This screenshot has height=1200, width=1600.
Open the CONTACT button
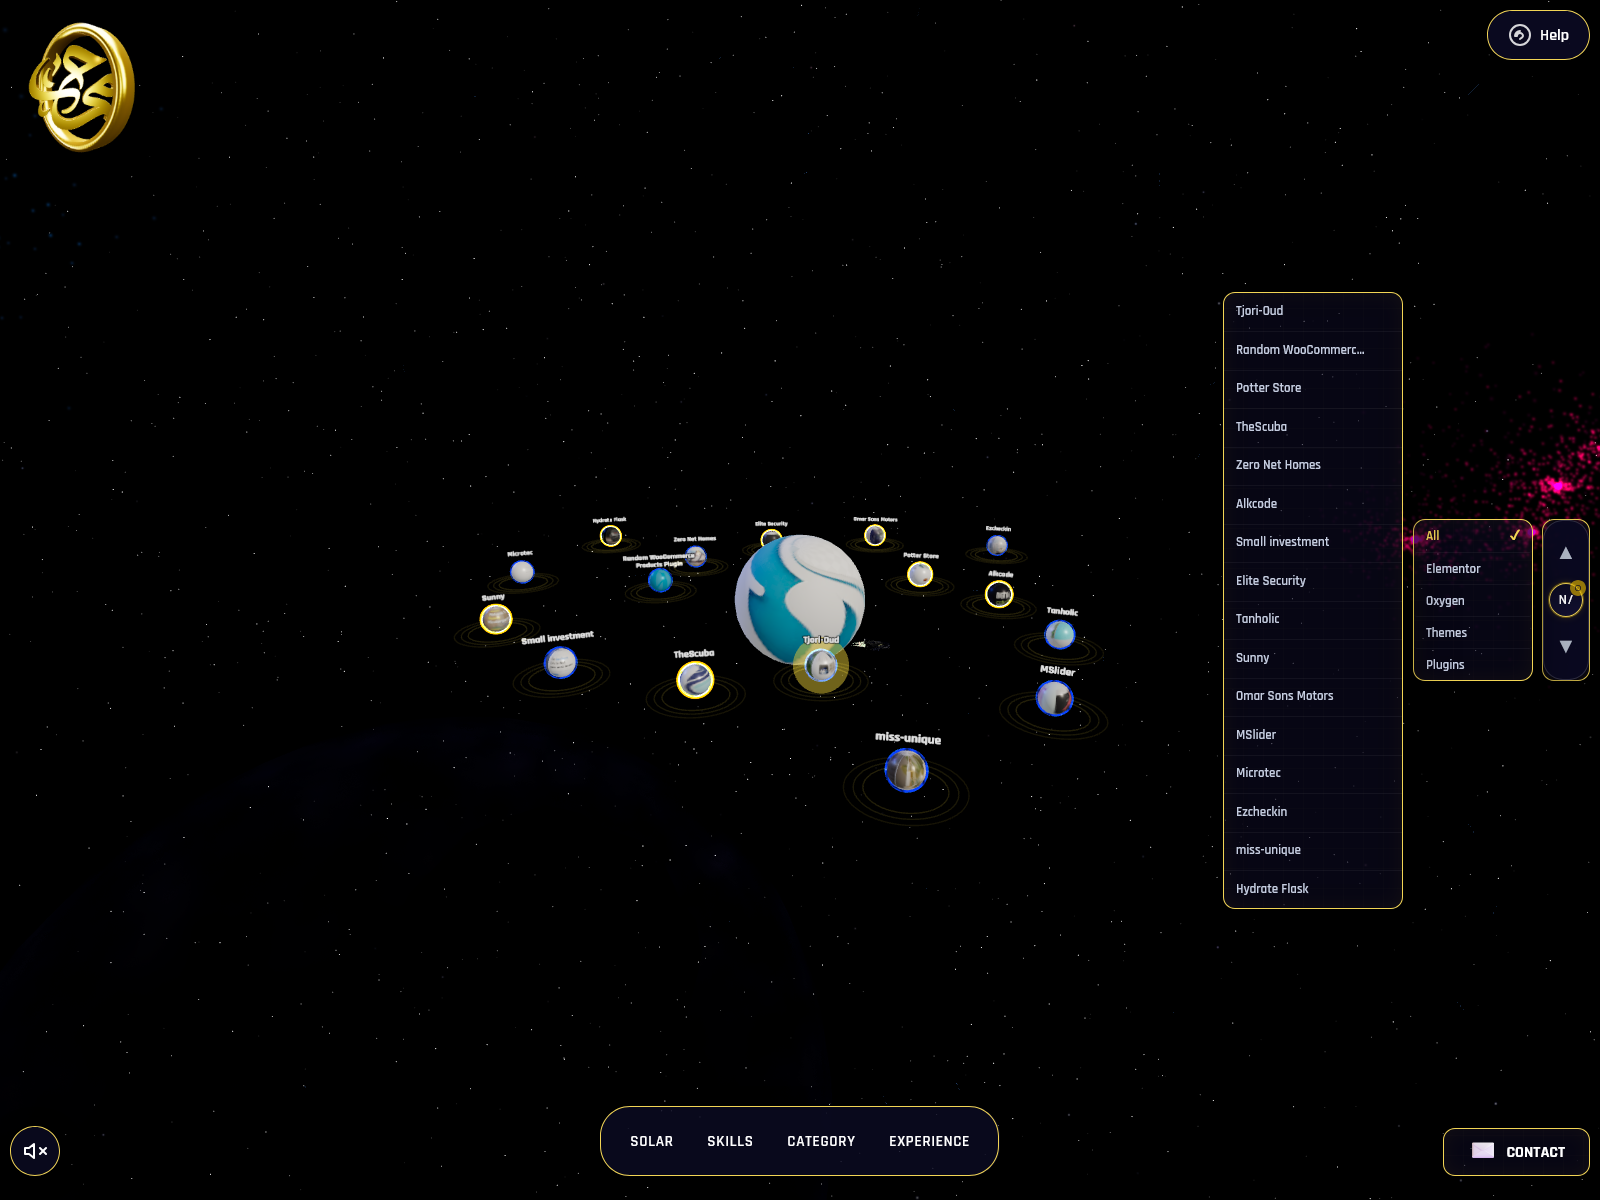tap(1516, 1152)
